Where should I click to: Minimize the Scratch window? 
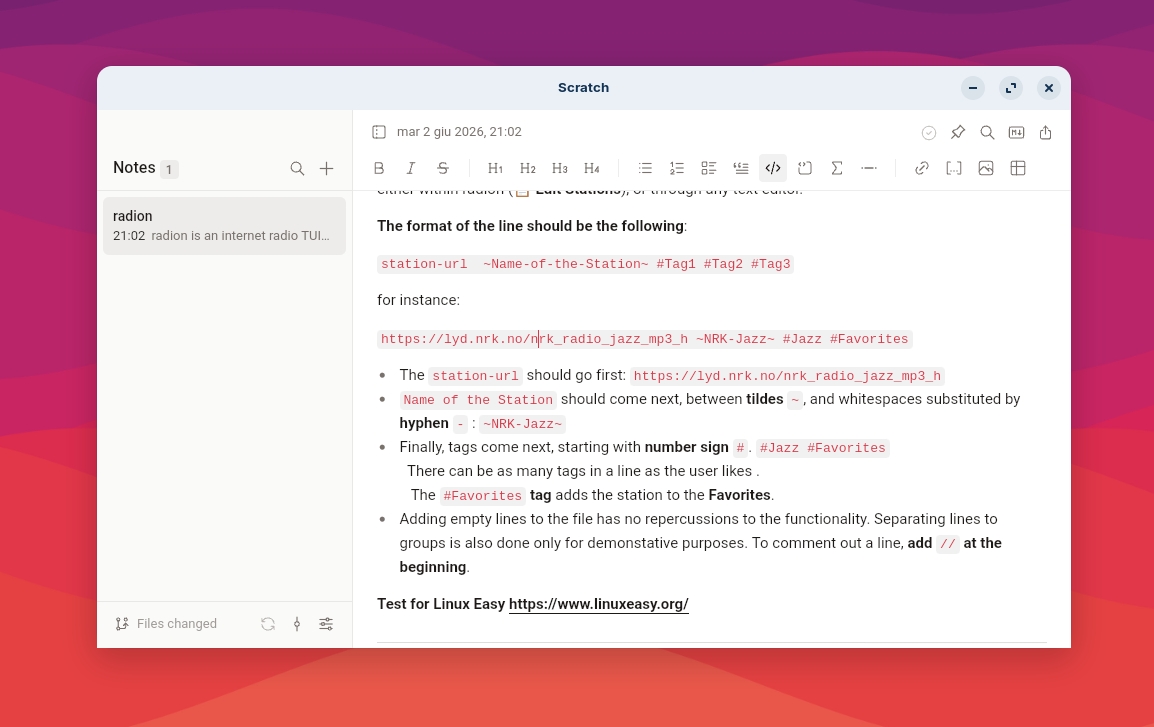point(973,88)
